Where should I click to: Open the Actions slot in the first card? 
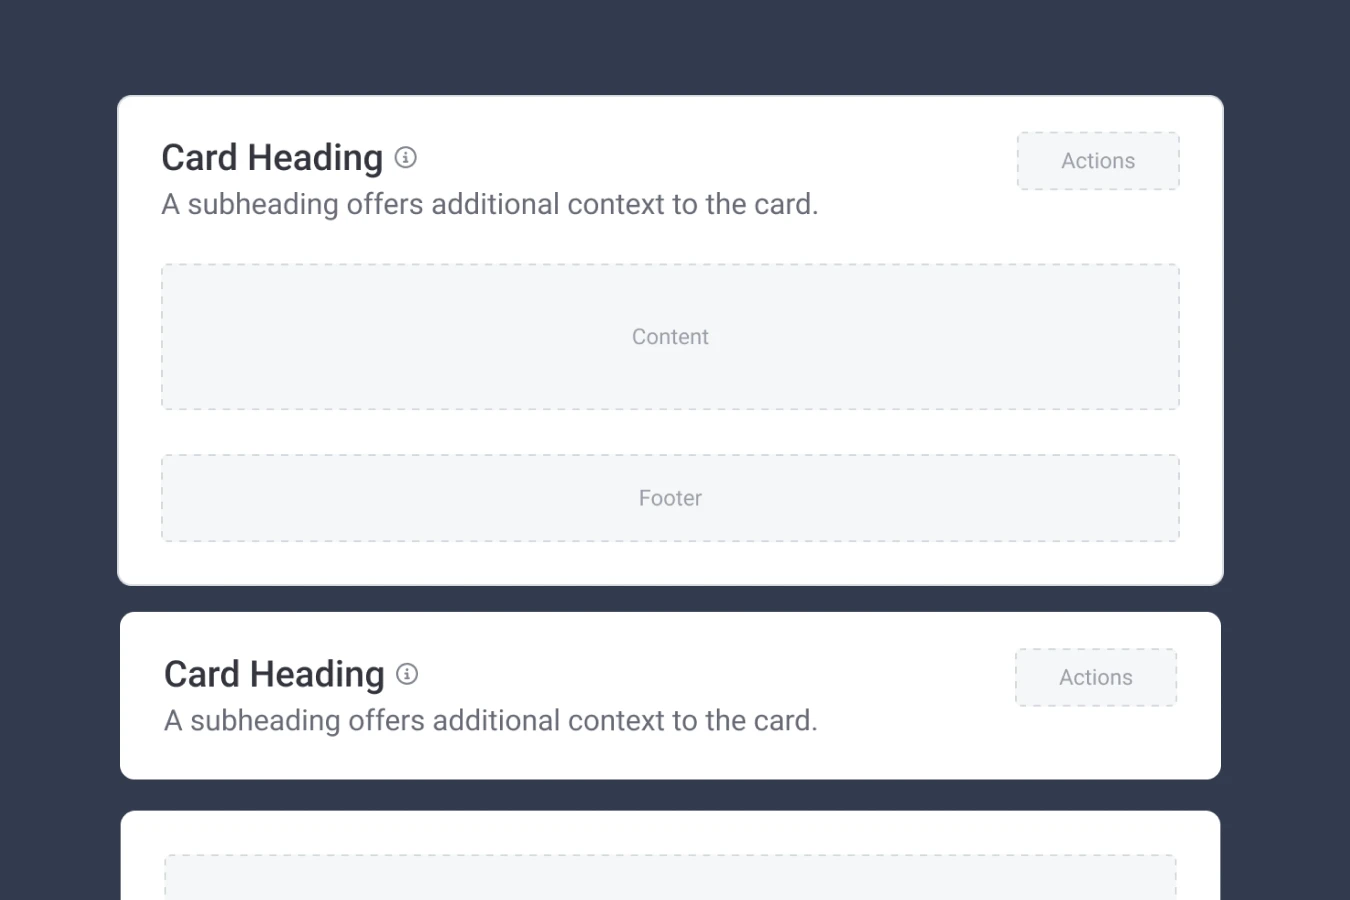[x=1098, y=161]
